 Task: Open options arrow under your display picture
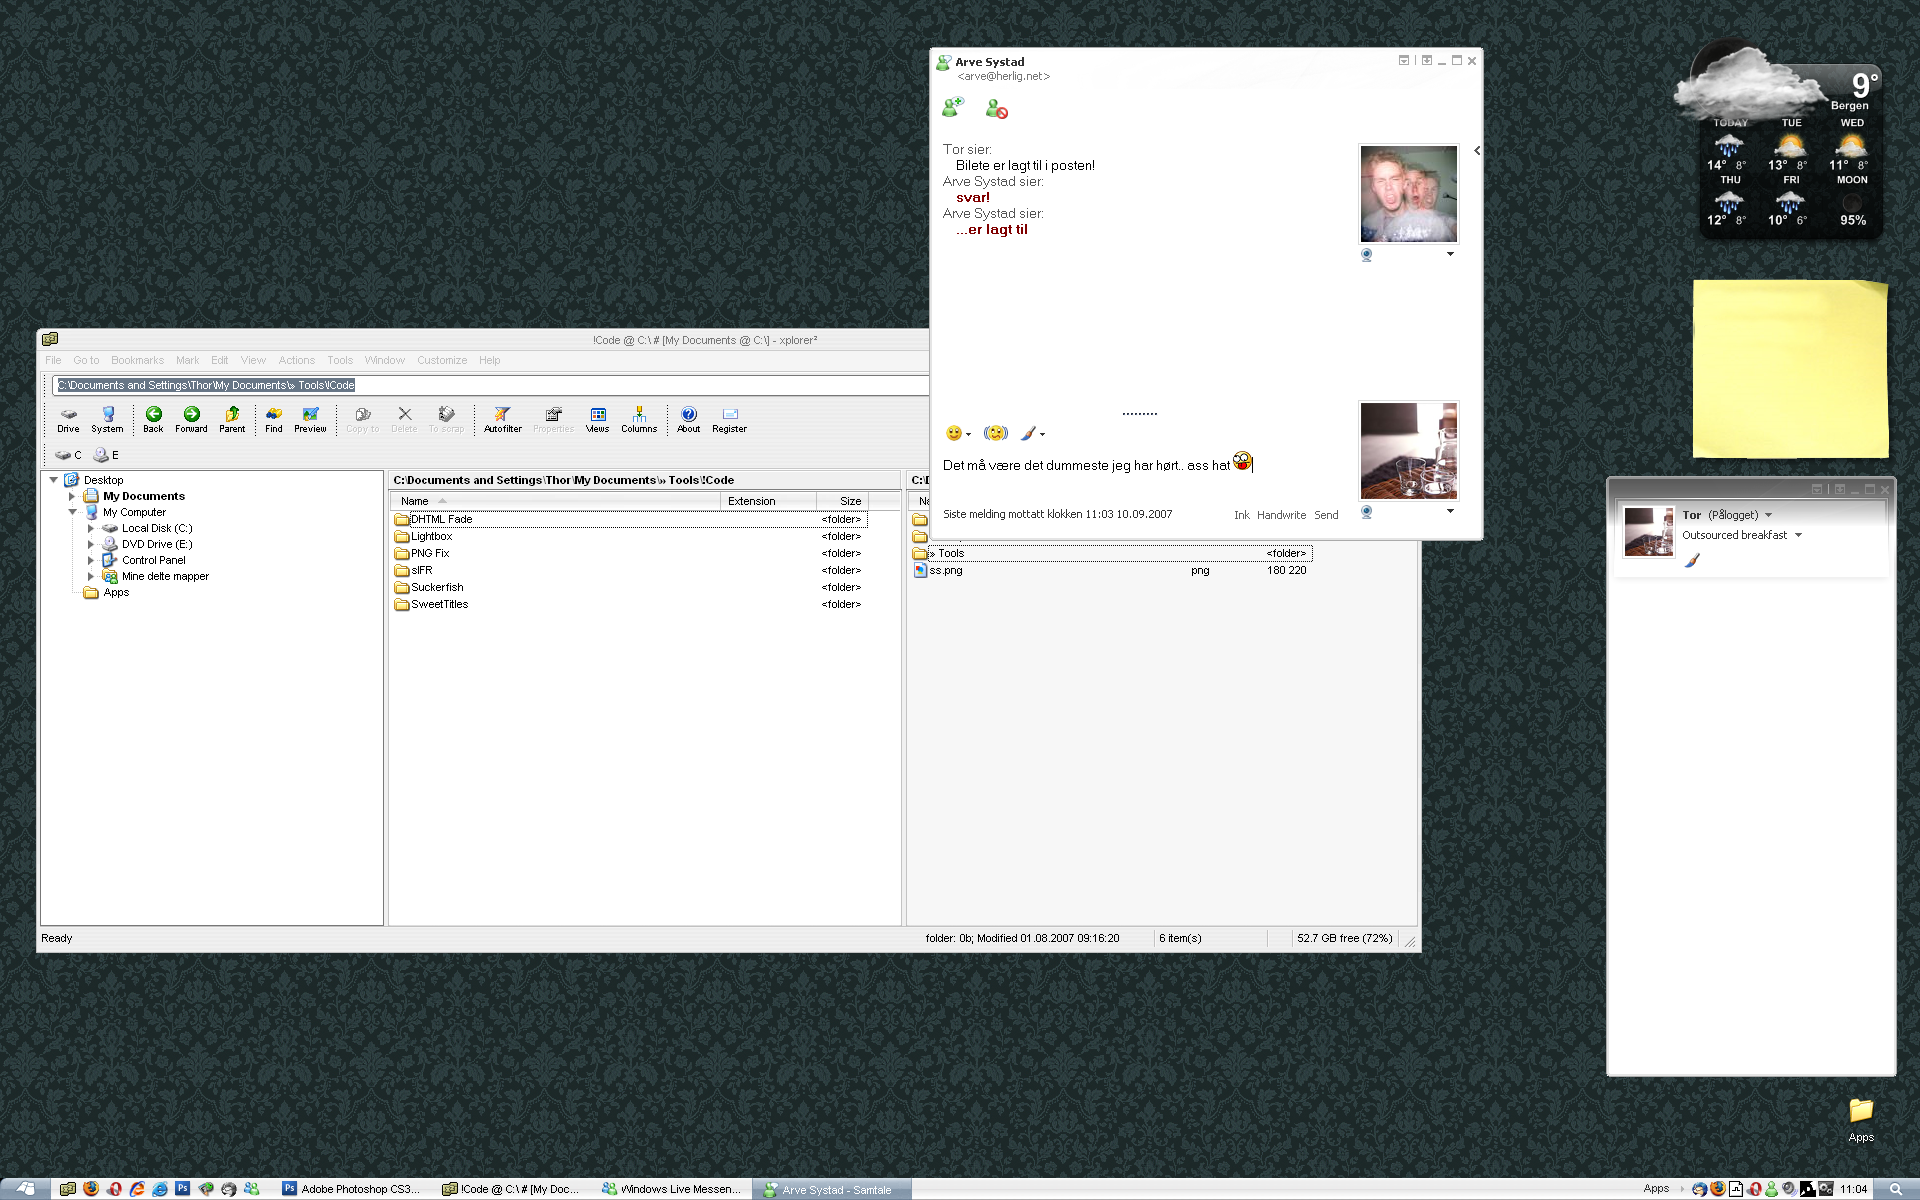pos(1450,511)
